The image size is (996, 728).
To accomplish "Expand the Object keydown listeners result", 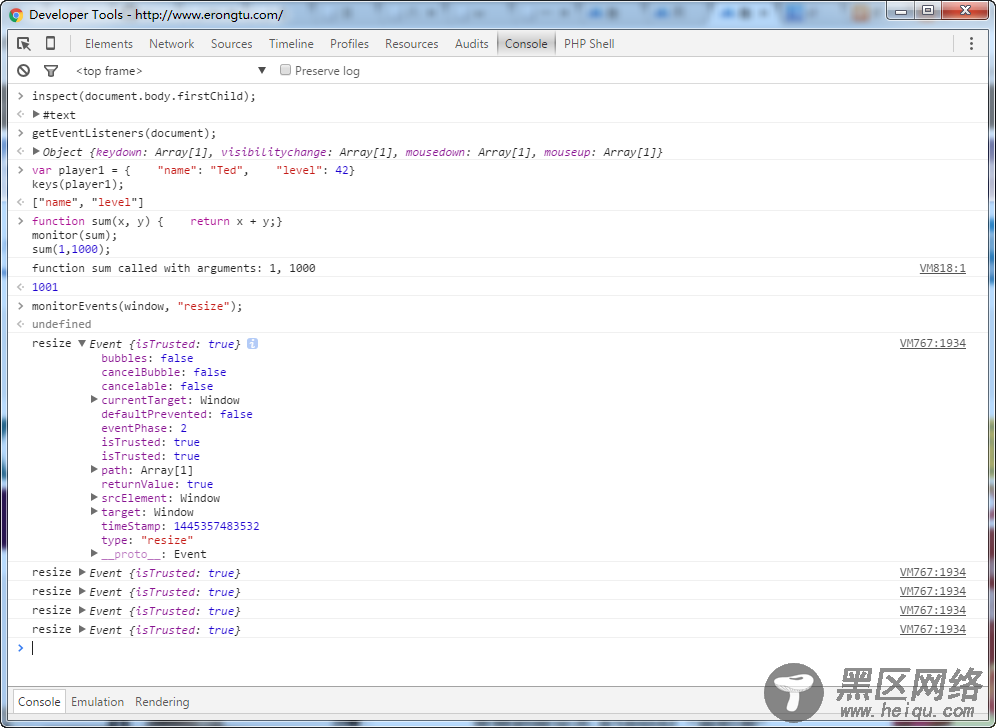I will pos(36,151).
